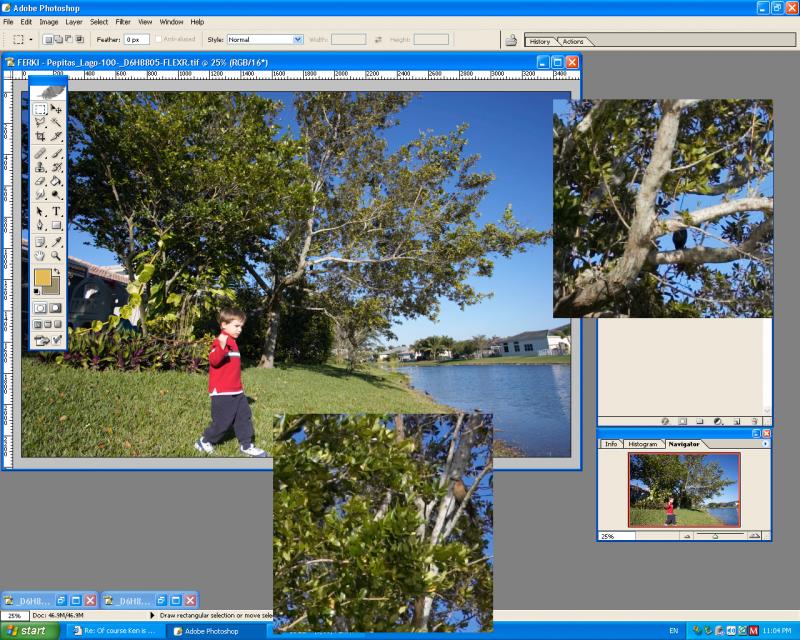This screenshot has width=800, height=640.
Task: Choose Intersect with selection mode button
Action: point(80,39)
